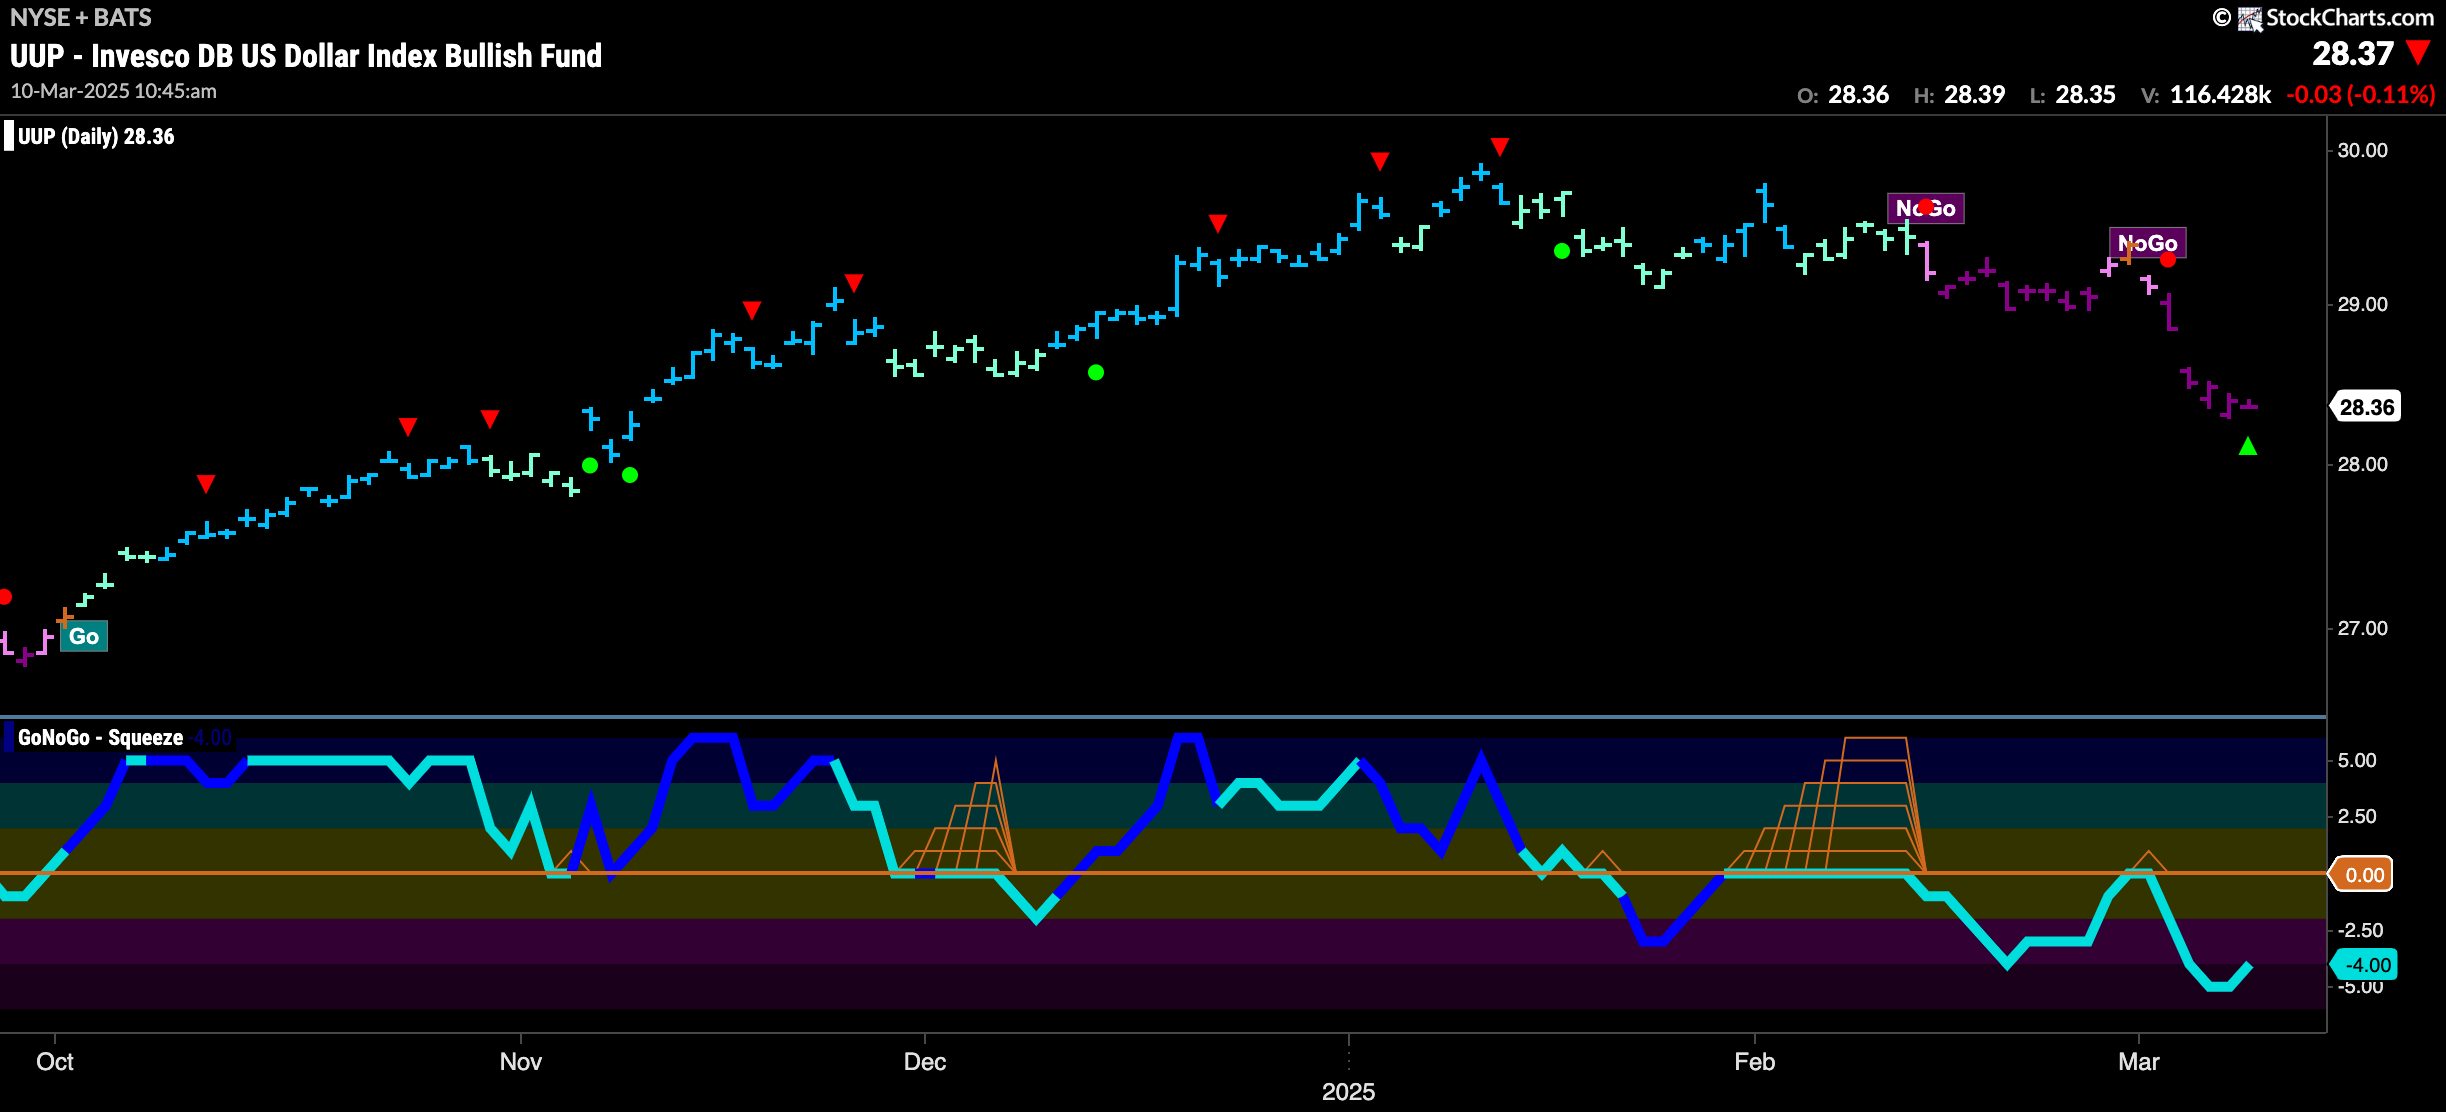Click the red down arrow beside 28.37

click(2419, 52)
